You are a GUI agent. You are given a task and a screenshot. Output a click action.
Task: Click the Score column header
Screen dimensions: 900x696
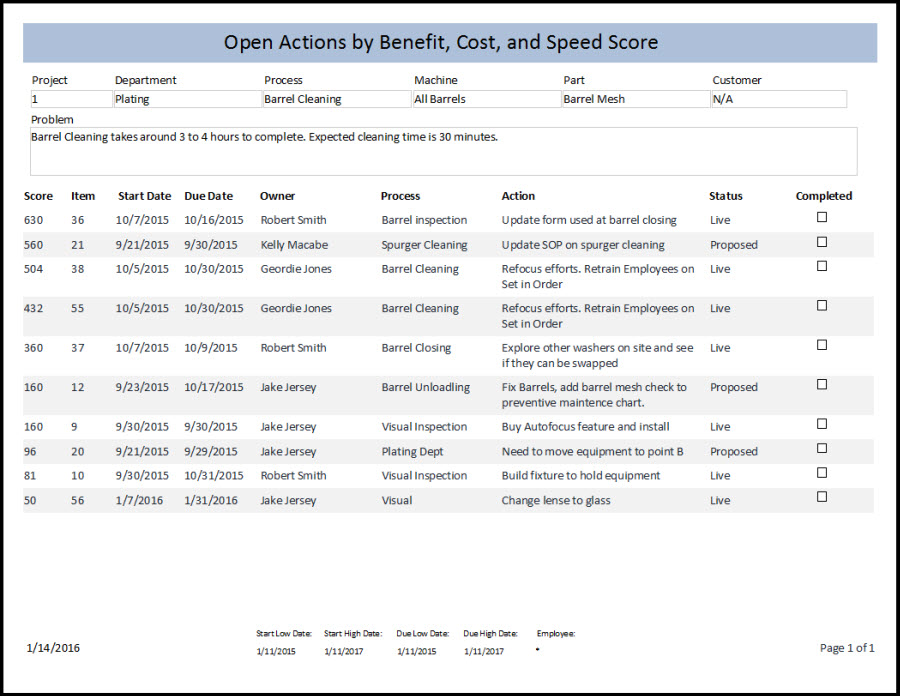pyautogui.click(x=39, y=196)
